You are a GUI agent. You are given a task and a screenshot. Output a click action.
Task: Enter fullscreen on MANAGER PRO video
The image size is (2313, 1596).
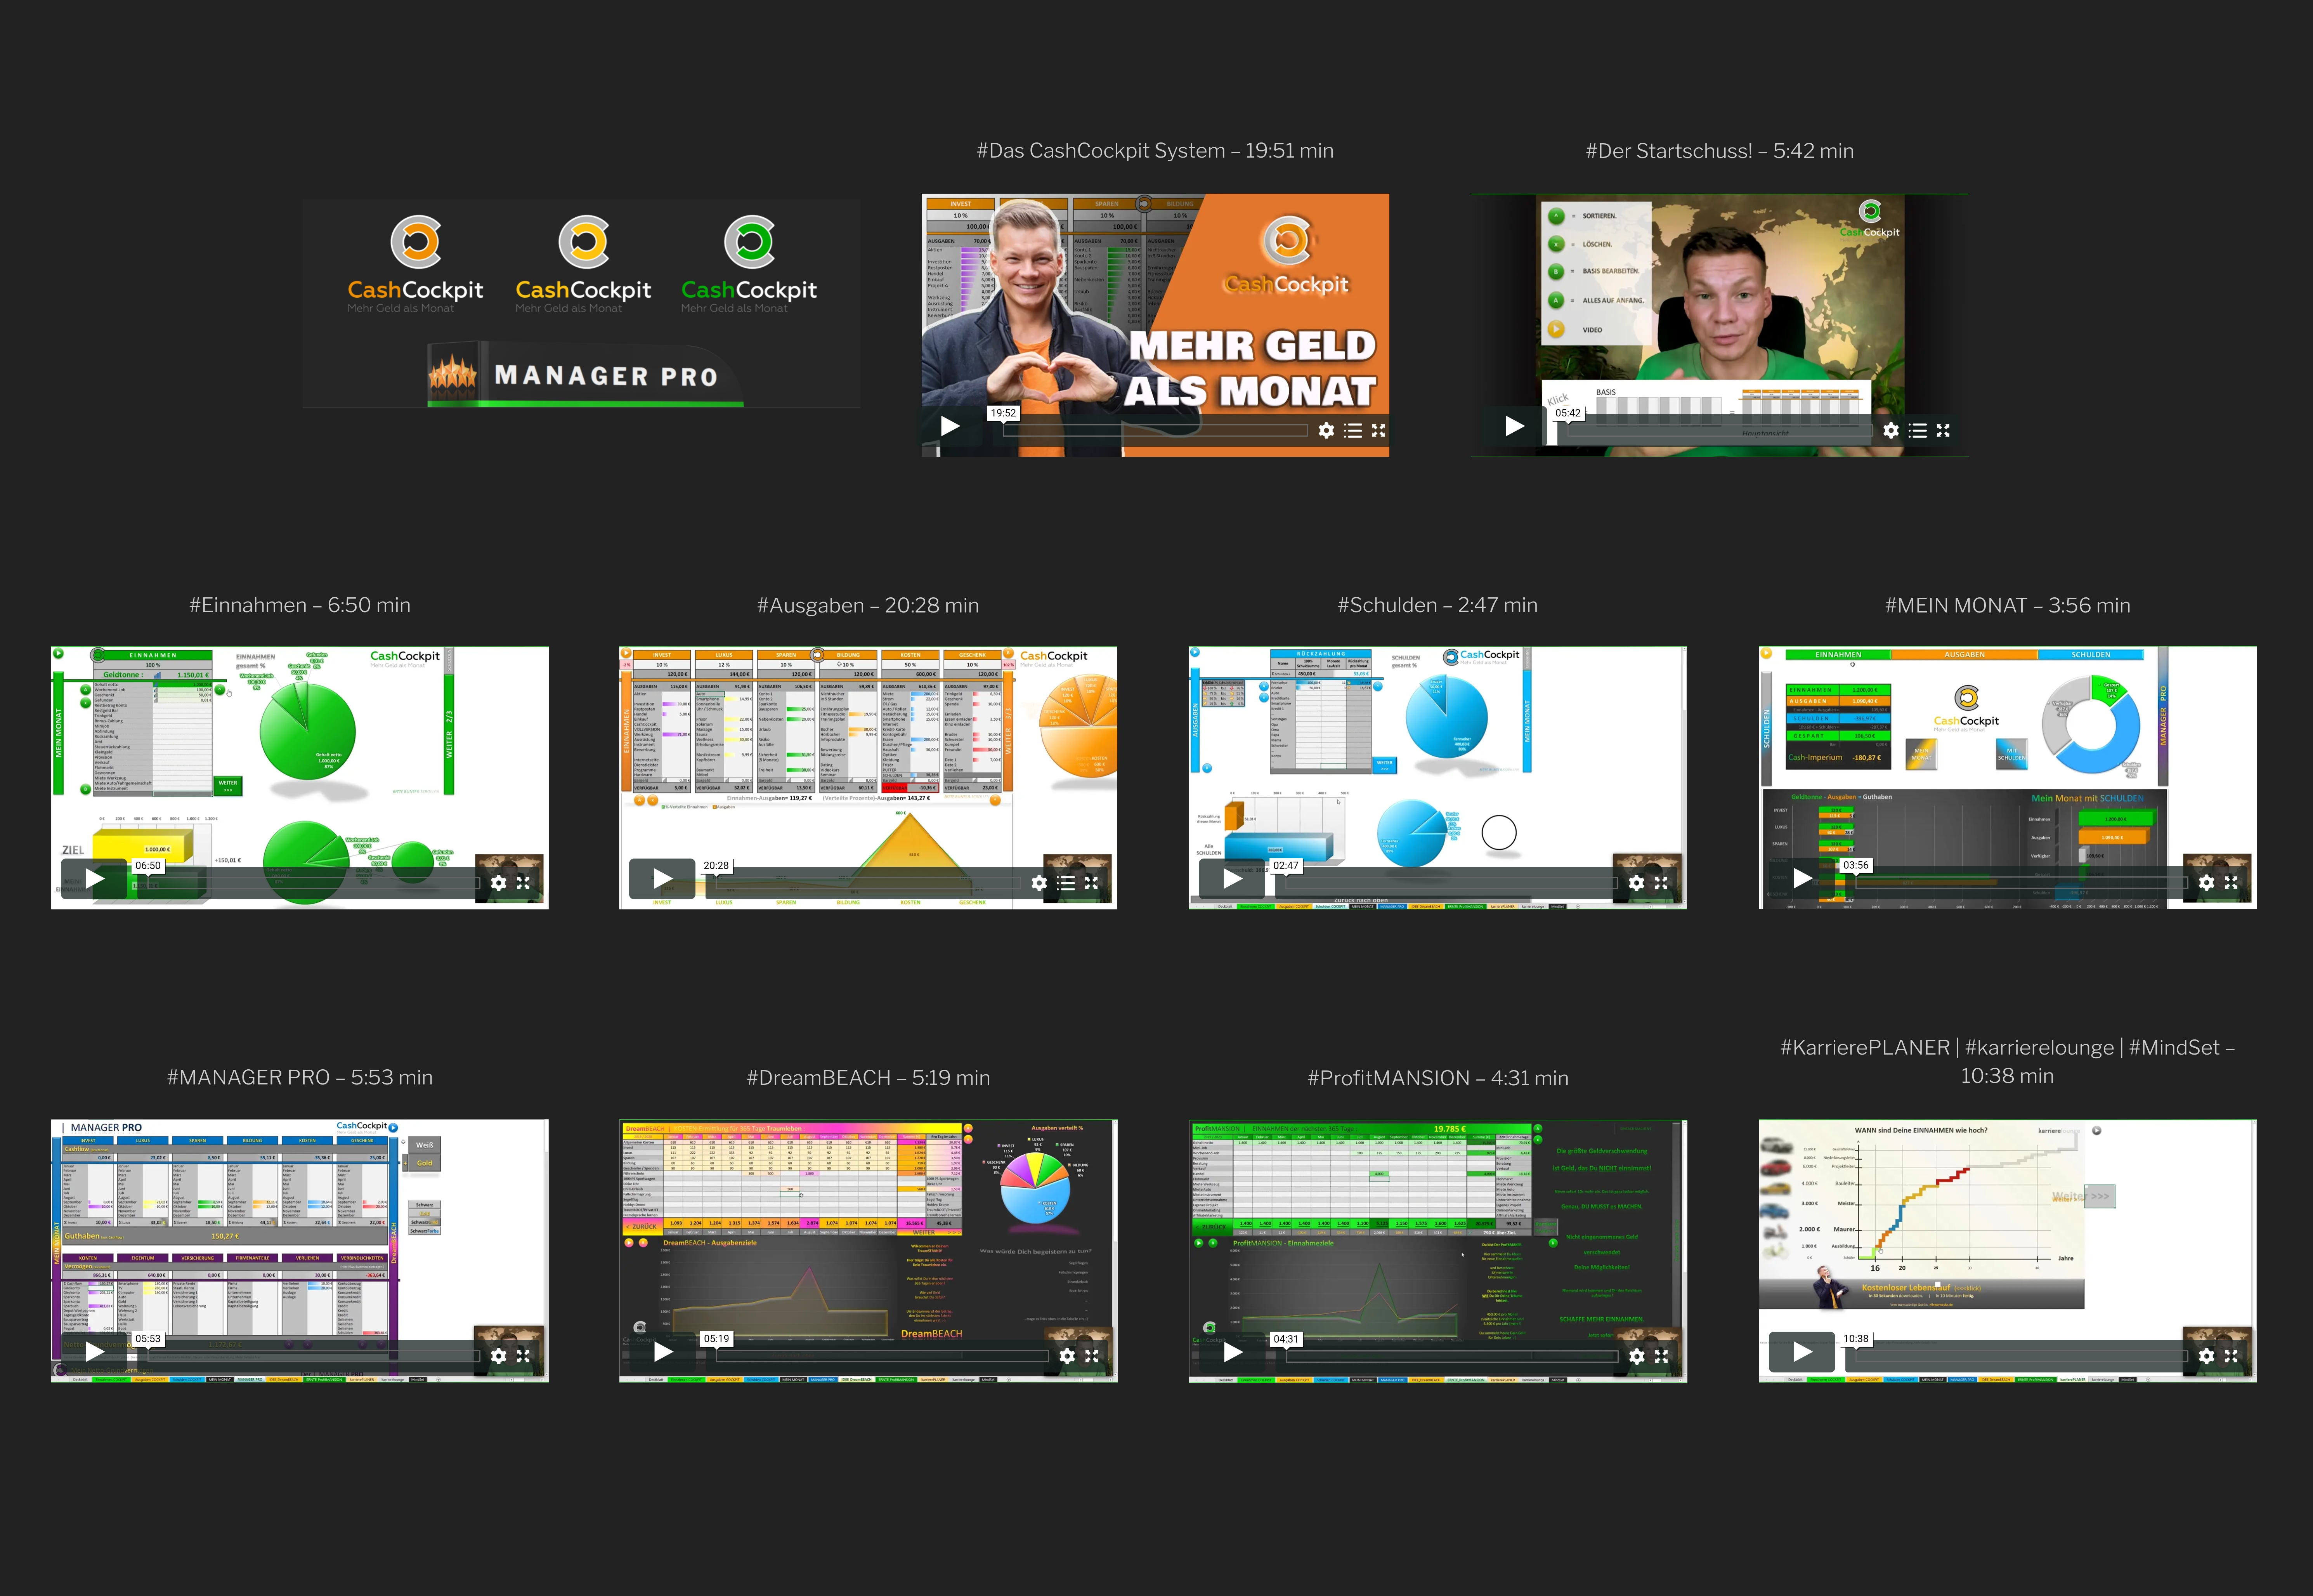point(523,1356)
